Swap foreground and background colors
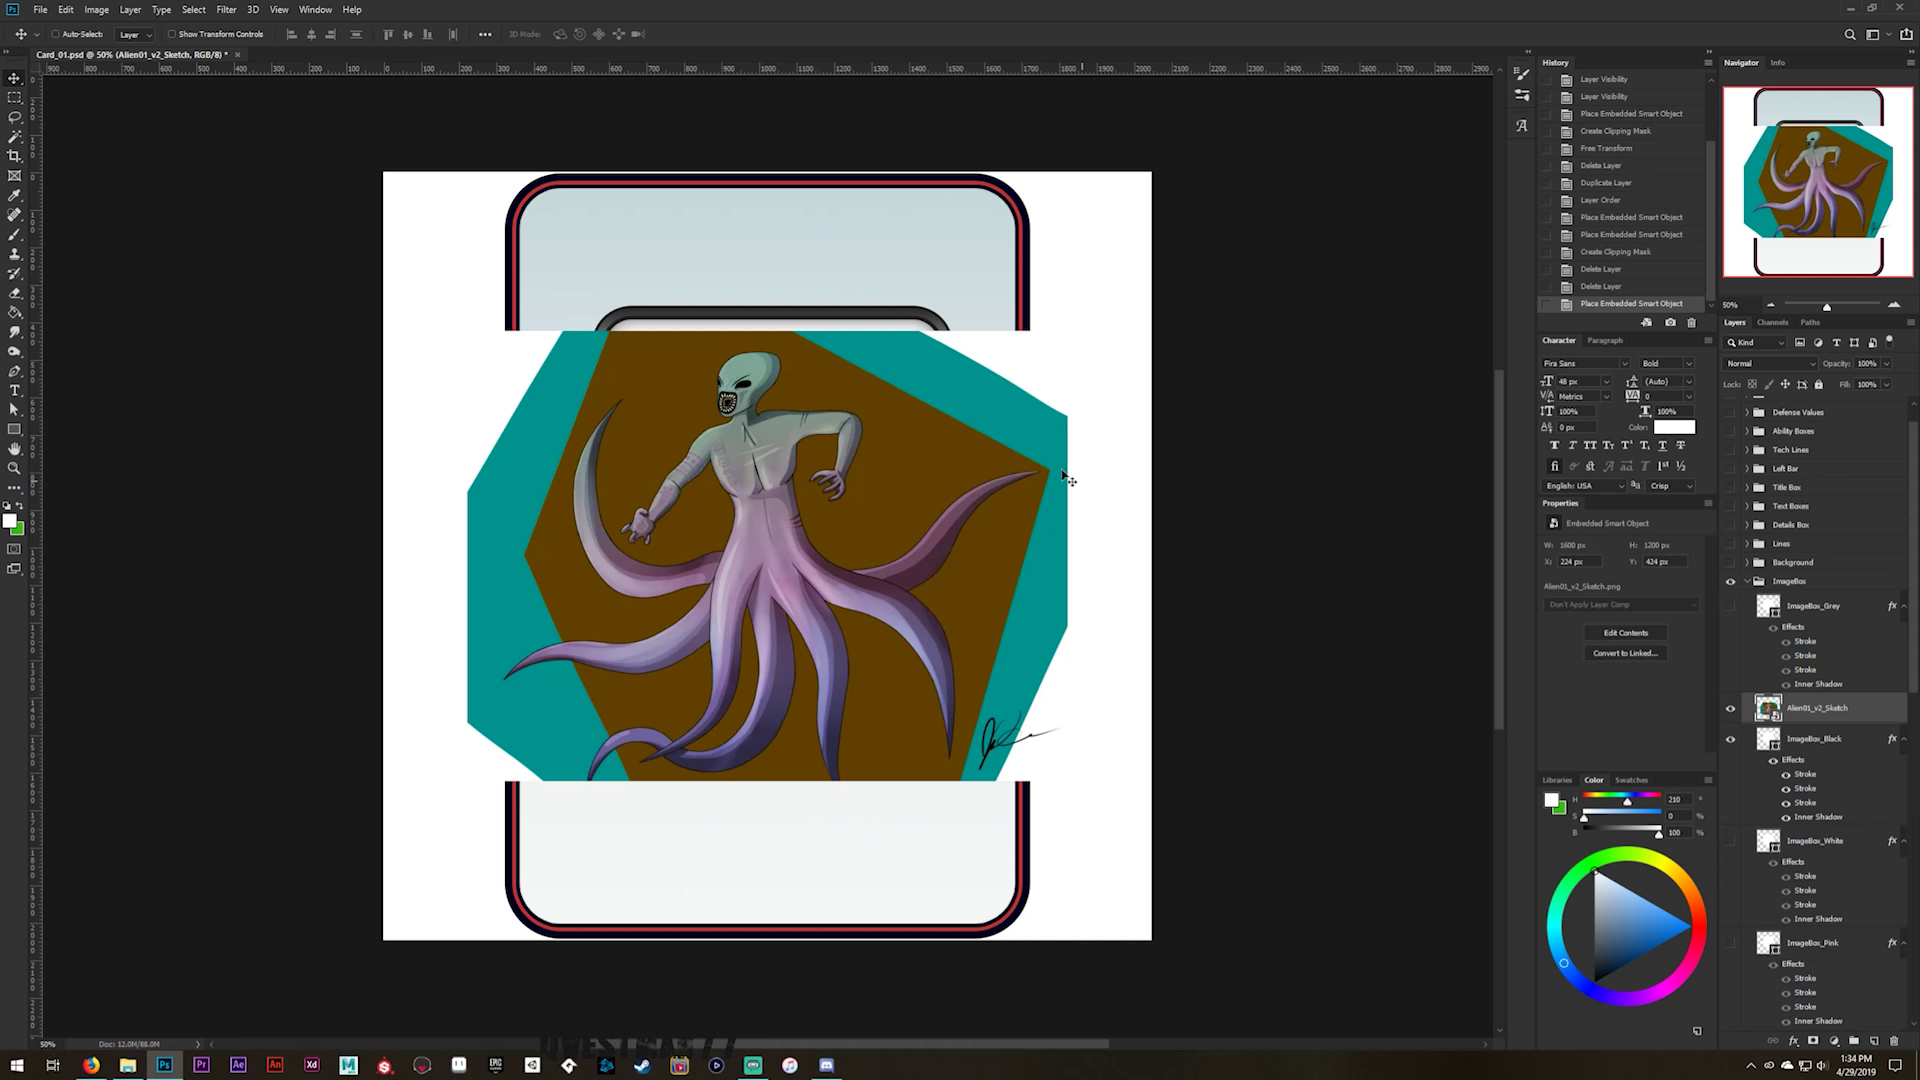Screen dimensions: 1920x1080 point(19,506)
